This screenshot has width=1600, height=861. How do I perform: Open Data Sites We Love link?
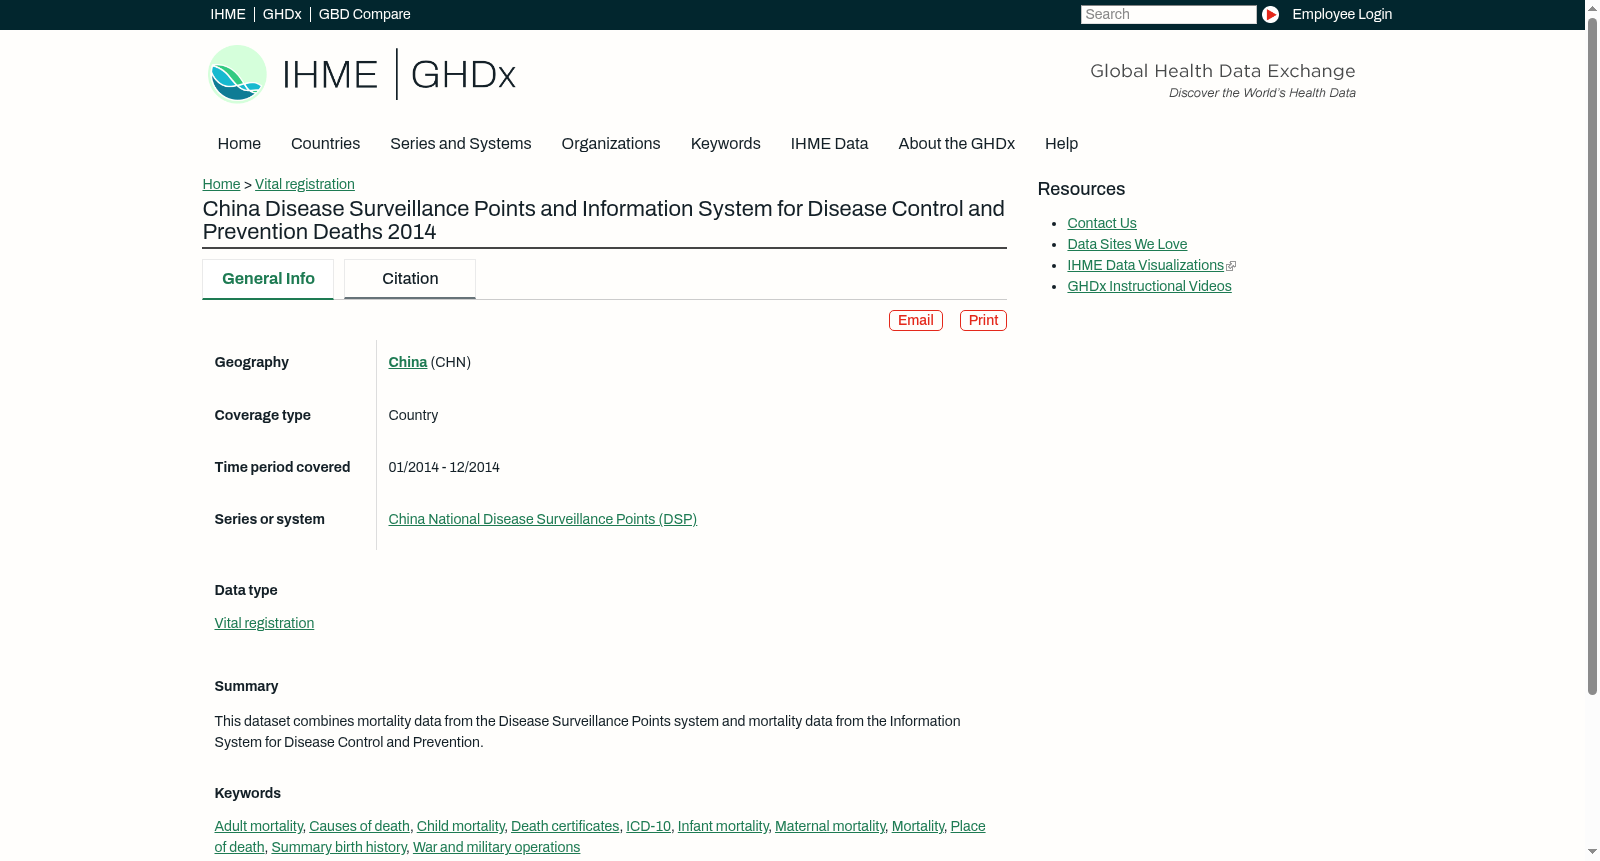point(1127,244)
